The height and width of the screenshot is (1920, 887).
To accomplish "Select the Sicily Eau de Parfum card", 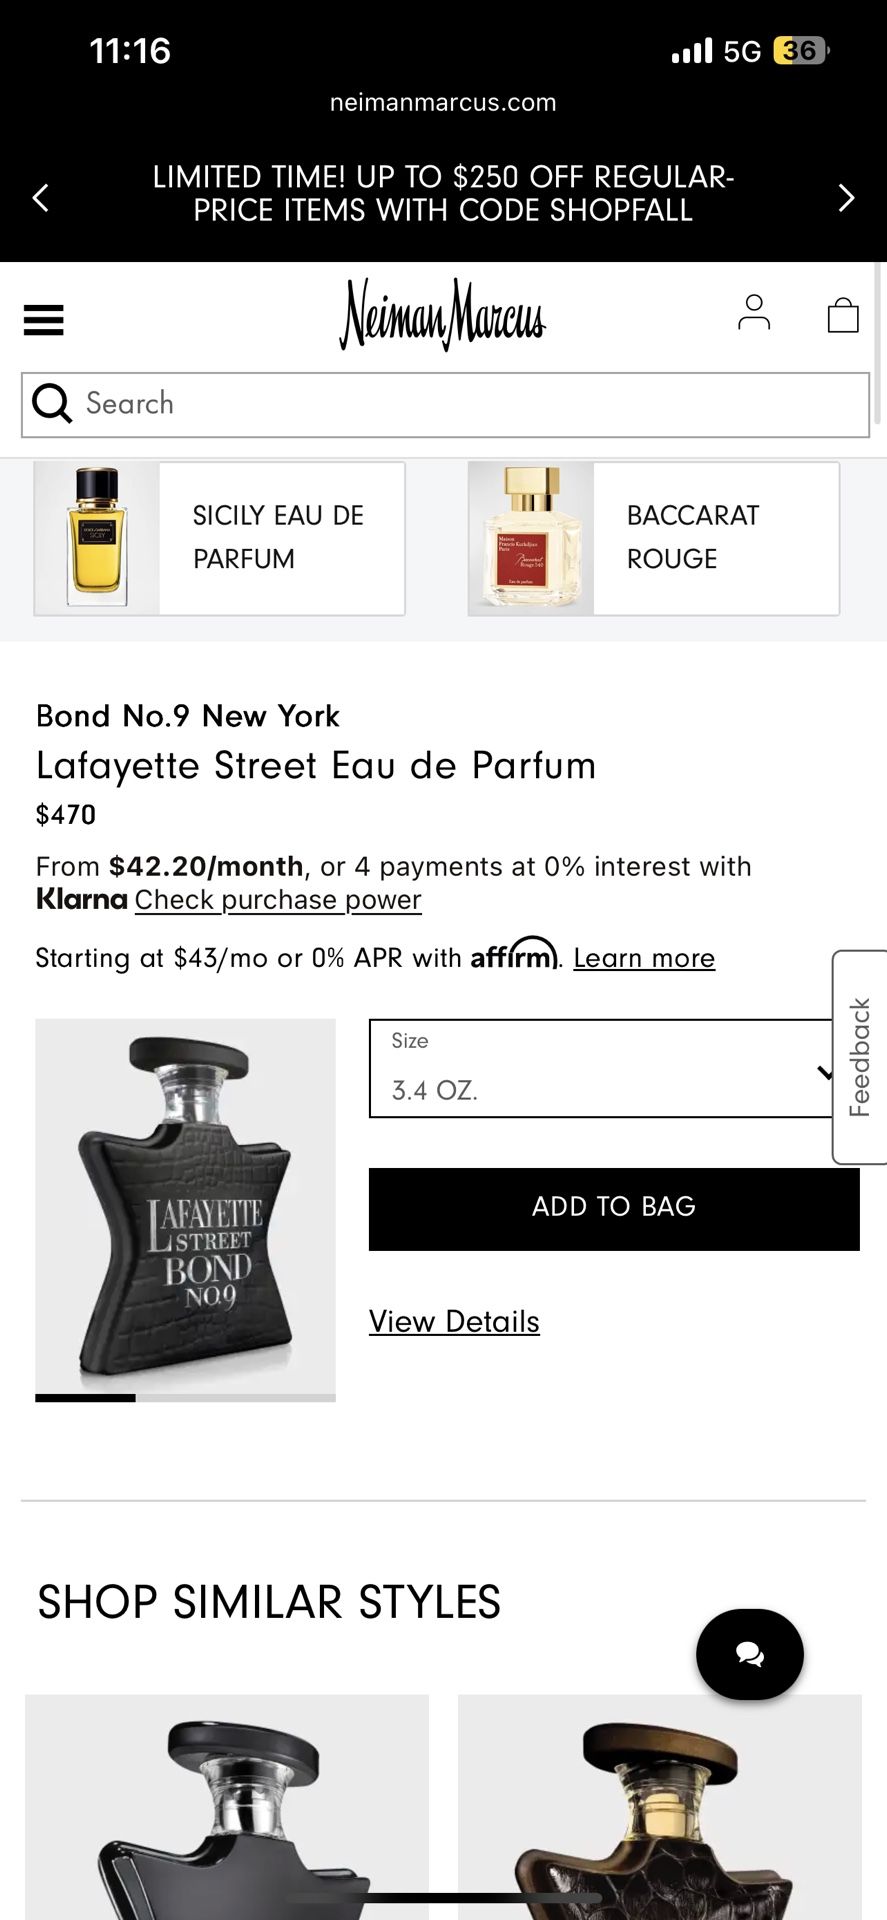I will [x=219, y=538].
